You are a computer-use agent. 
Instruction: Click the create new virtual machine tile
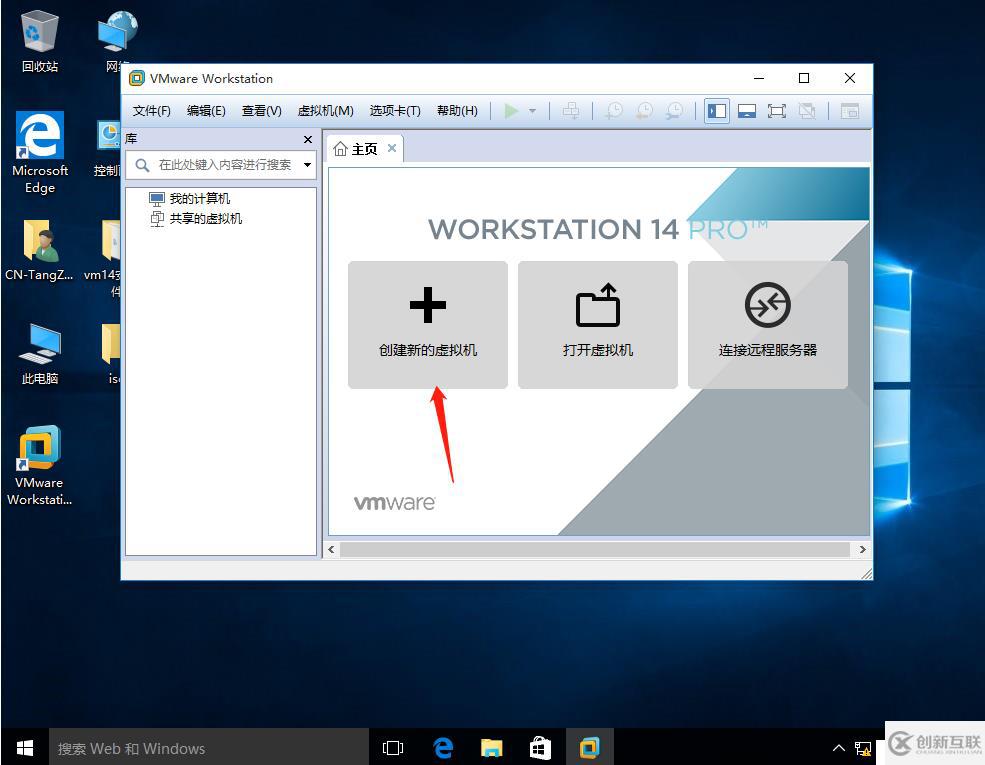pyautogui.click(x=427, y=324)
